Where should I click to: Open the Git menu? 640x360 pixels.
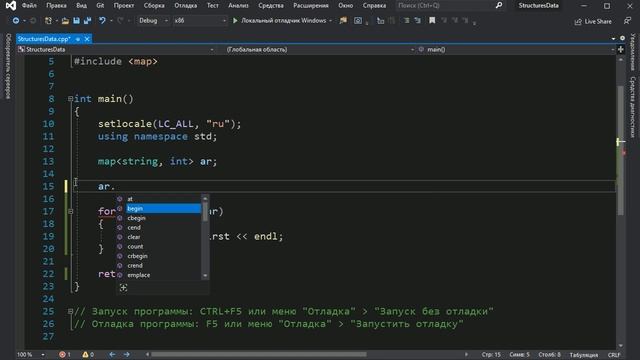[x=100, y=5]
